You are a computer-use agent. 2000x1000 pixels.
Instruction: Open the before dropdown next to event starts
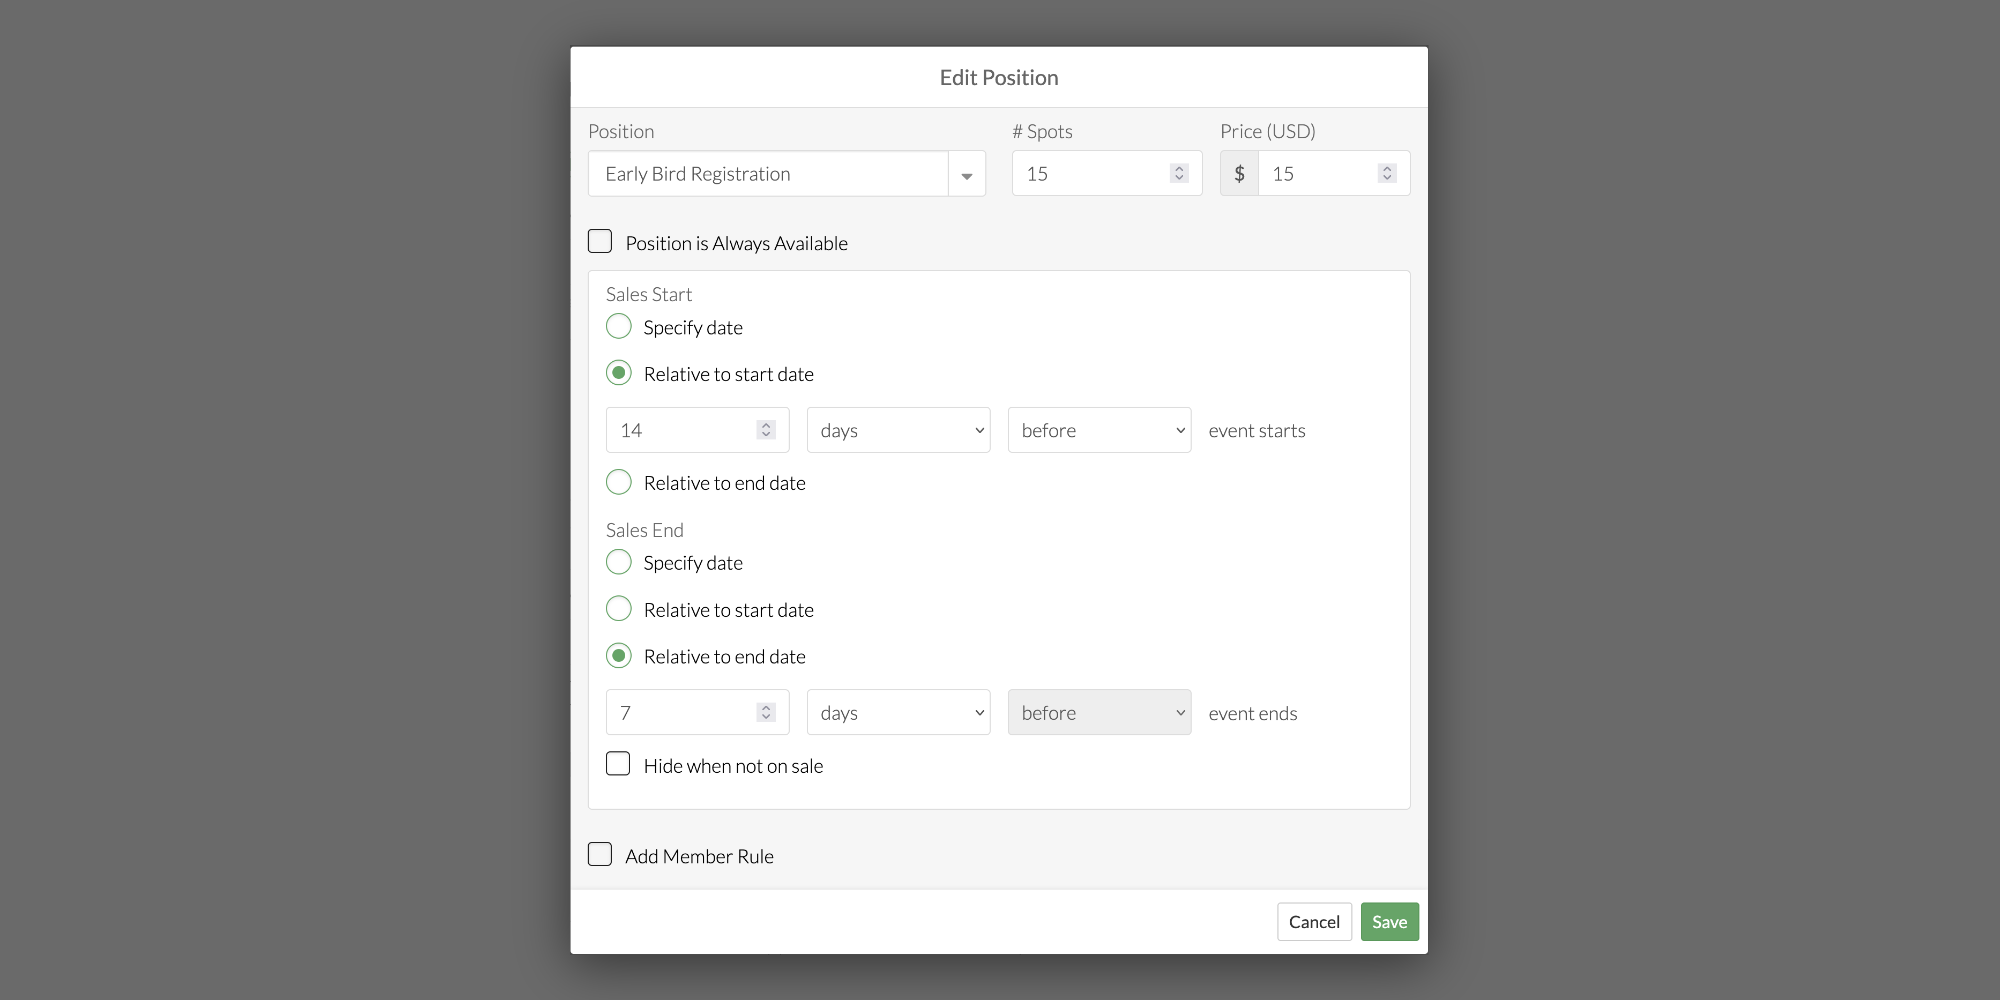click(1099, 430)
